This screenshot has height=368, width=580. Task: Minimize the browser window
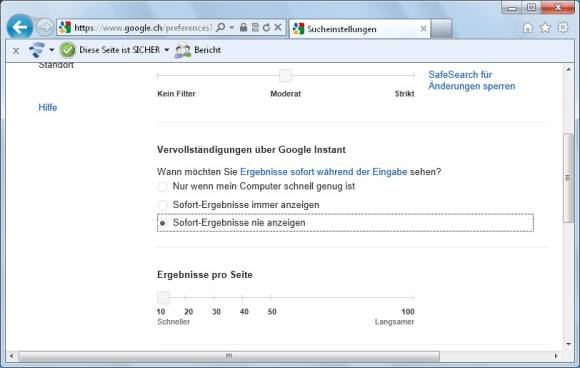[x=512, y=7]
